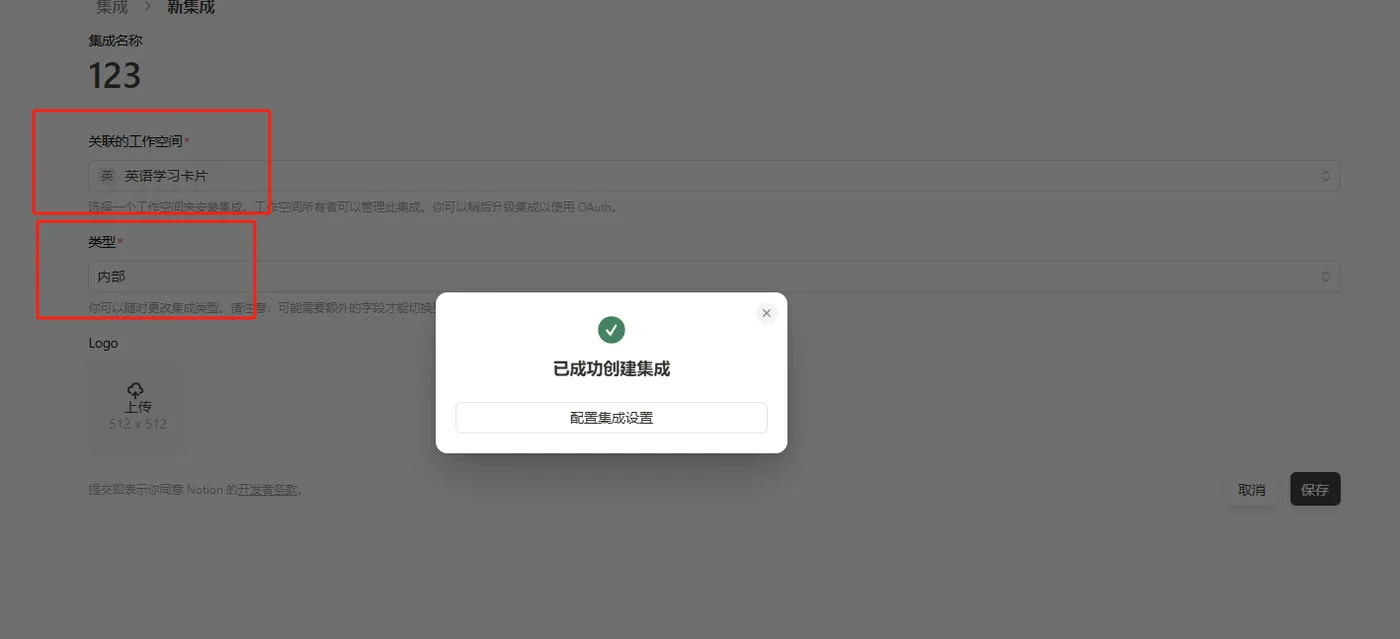Click the cloud upload icon

pos(136,390)
